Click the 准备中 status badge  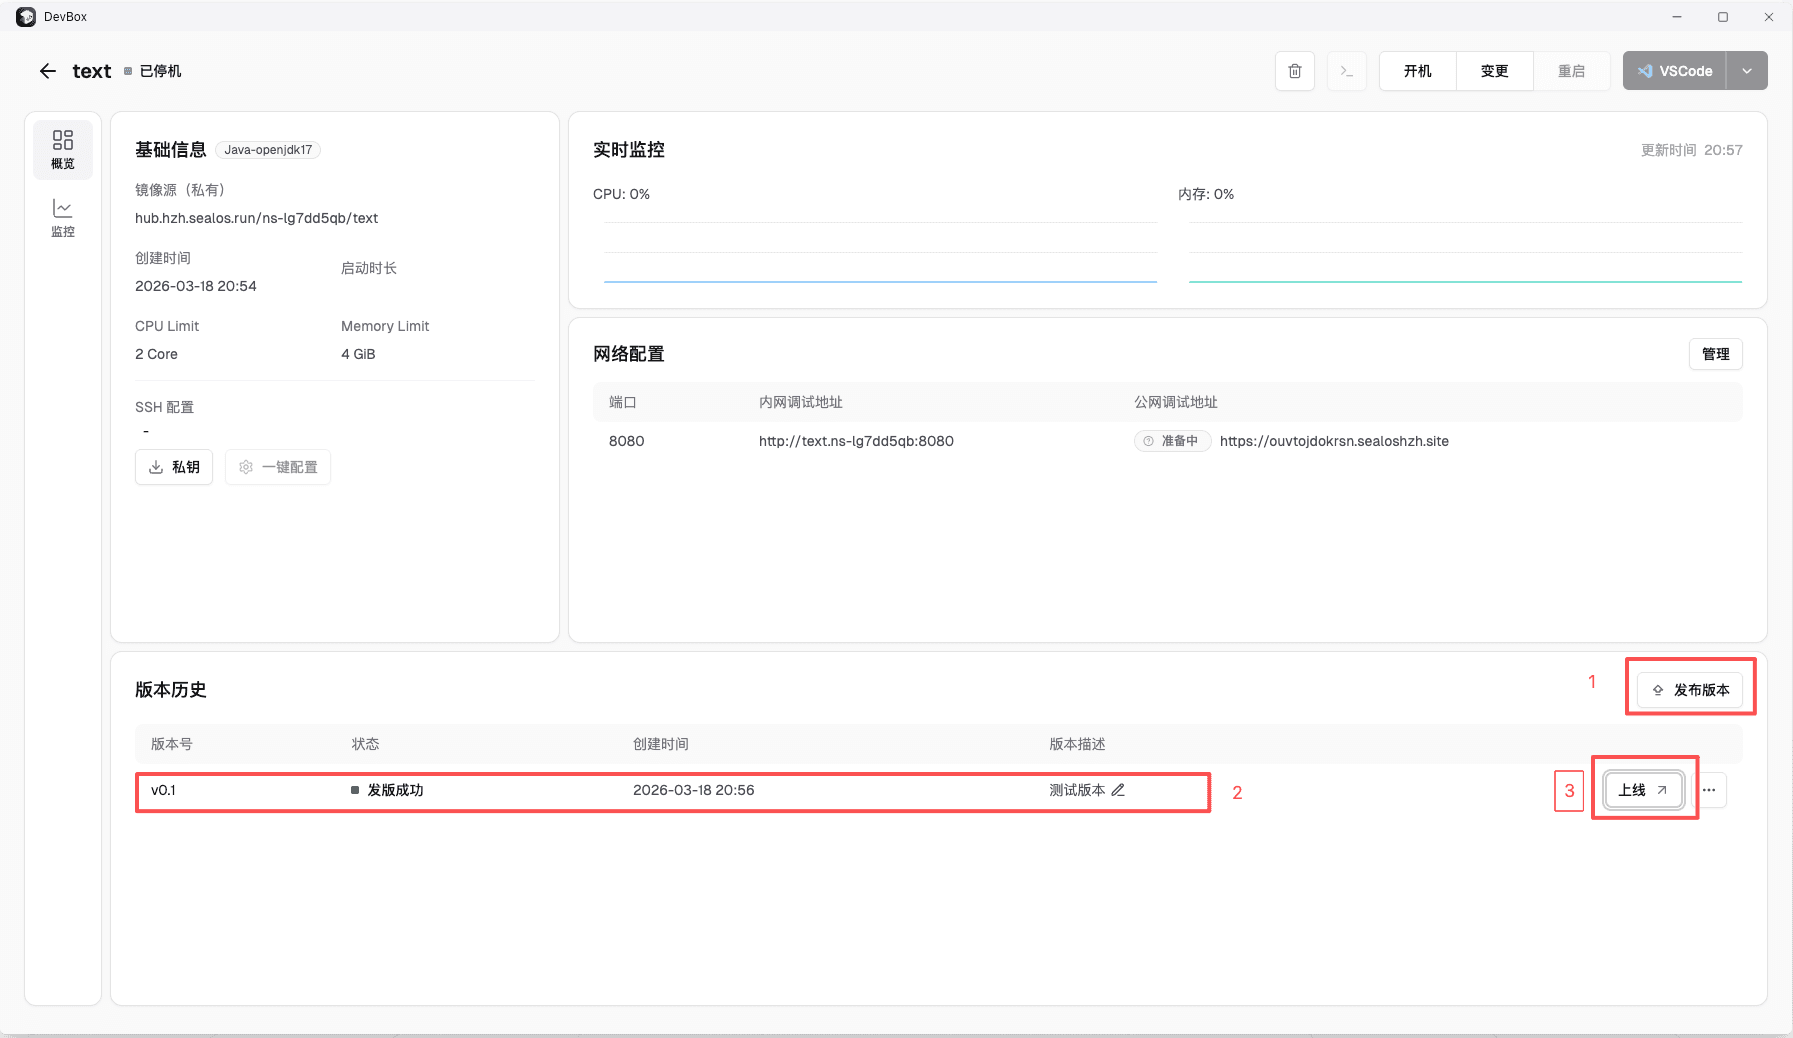coord(1172,441)
